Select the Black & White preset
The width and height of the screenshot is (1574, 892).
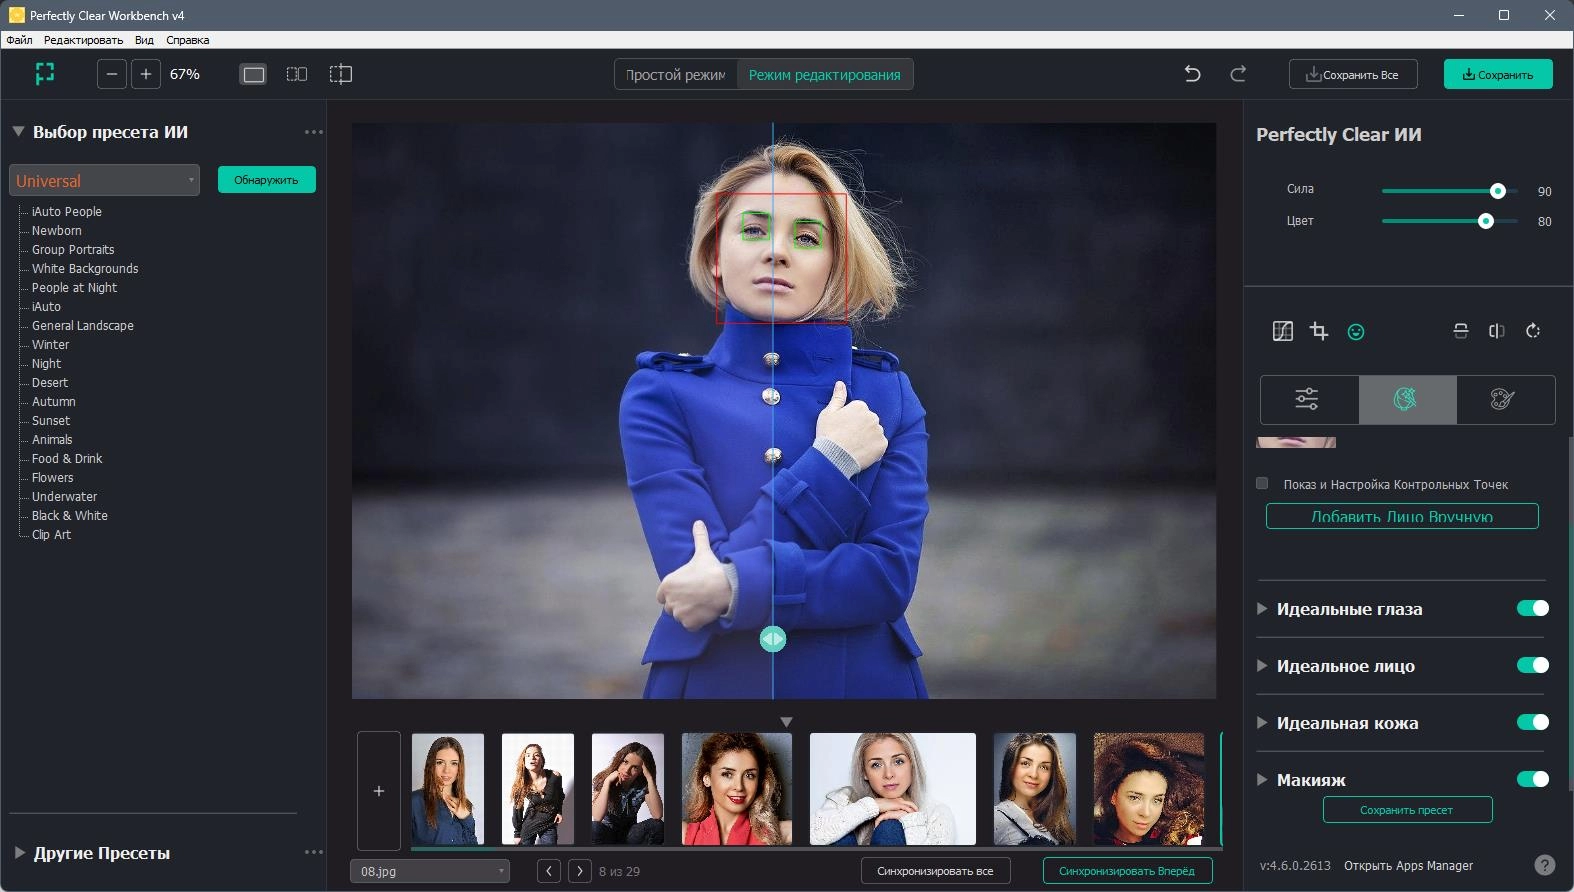tap(70, 516)
